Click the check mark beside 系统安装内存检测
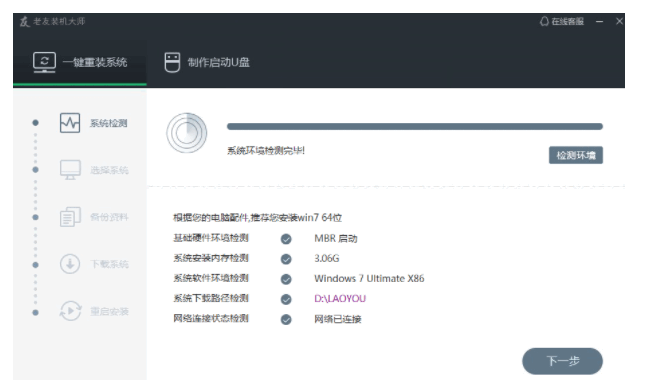This screenshot has width=649, height=386. pos(286,259)
